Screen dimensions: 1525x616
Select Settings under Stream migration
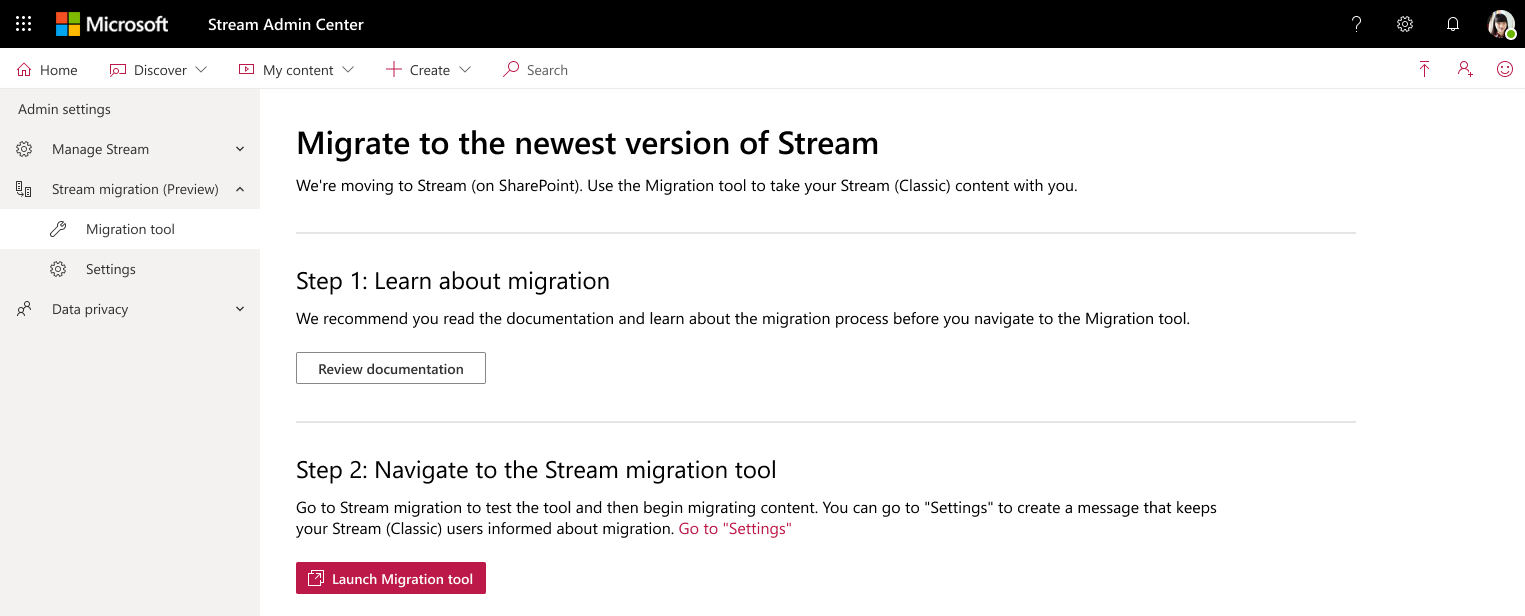tap(110, 269)
